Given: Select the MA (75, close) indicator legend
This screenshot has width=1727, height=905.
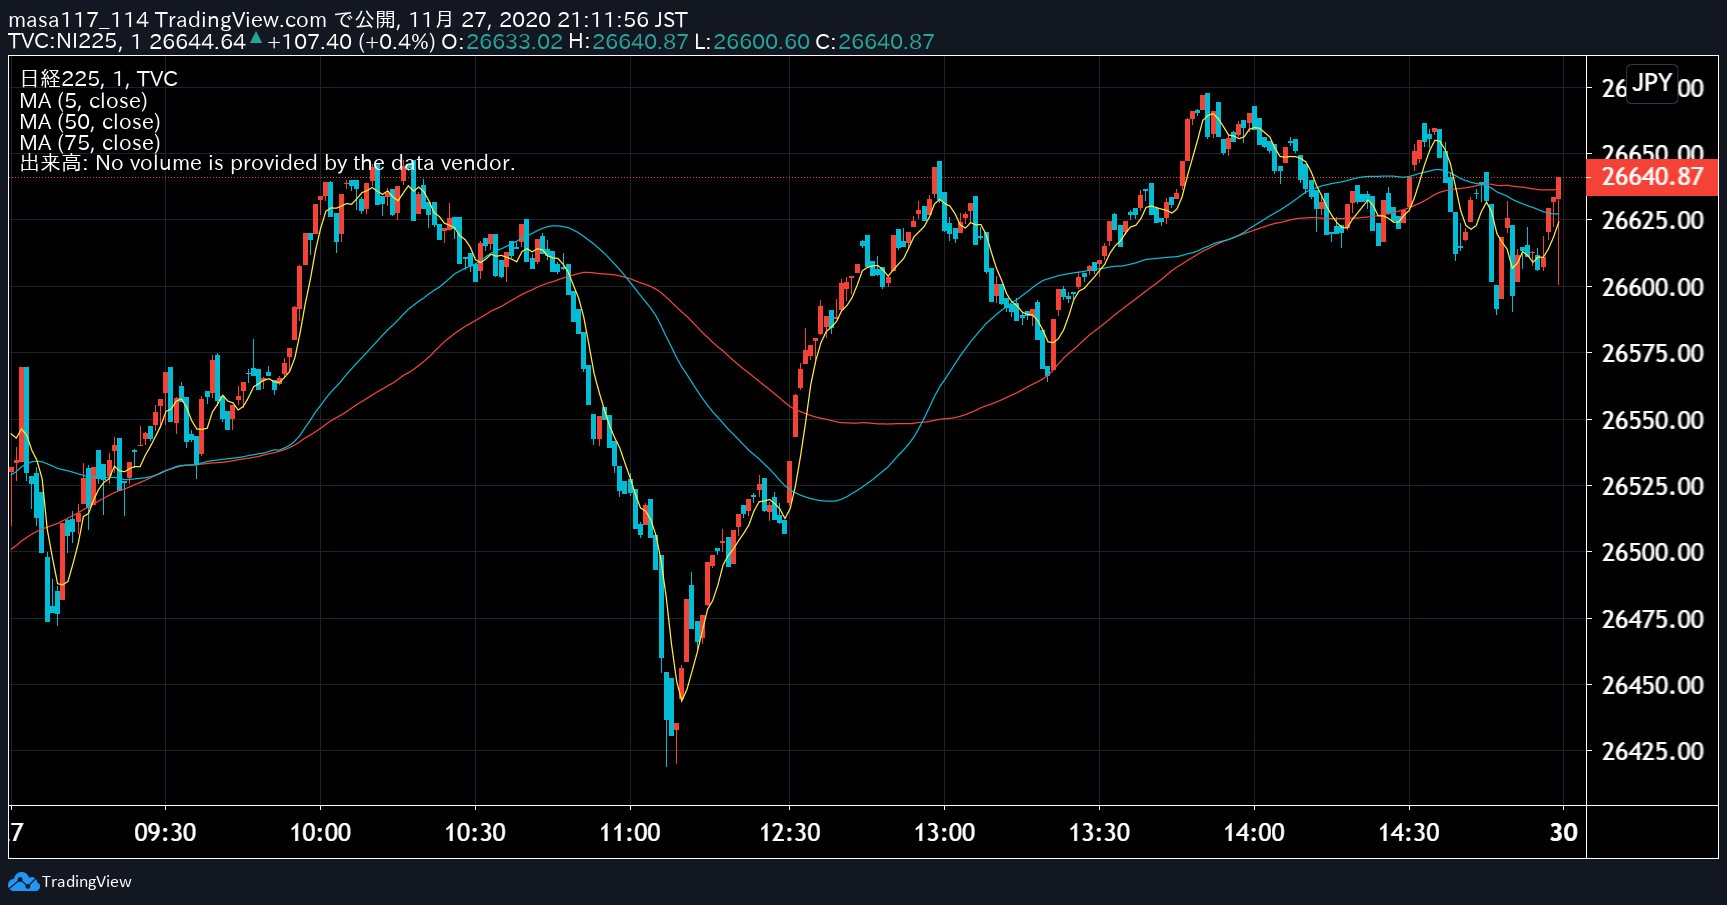Looking at the screenshot, I should (90, 143).
